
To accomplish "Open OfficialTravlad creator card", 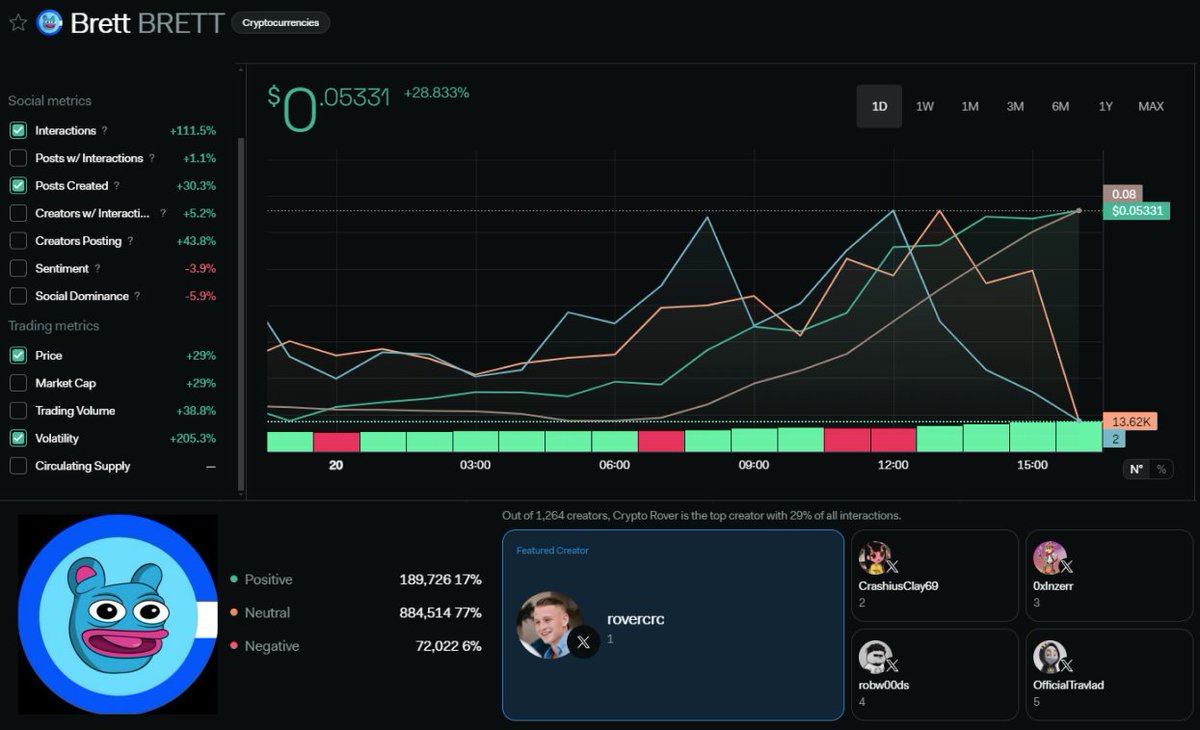I will tap(1109, 675).
